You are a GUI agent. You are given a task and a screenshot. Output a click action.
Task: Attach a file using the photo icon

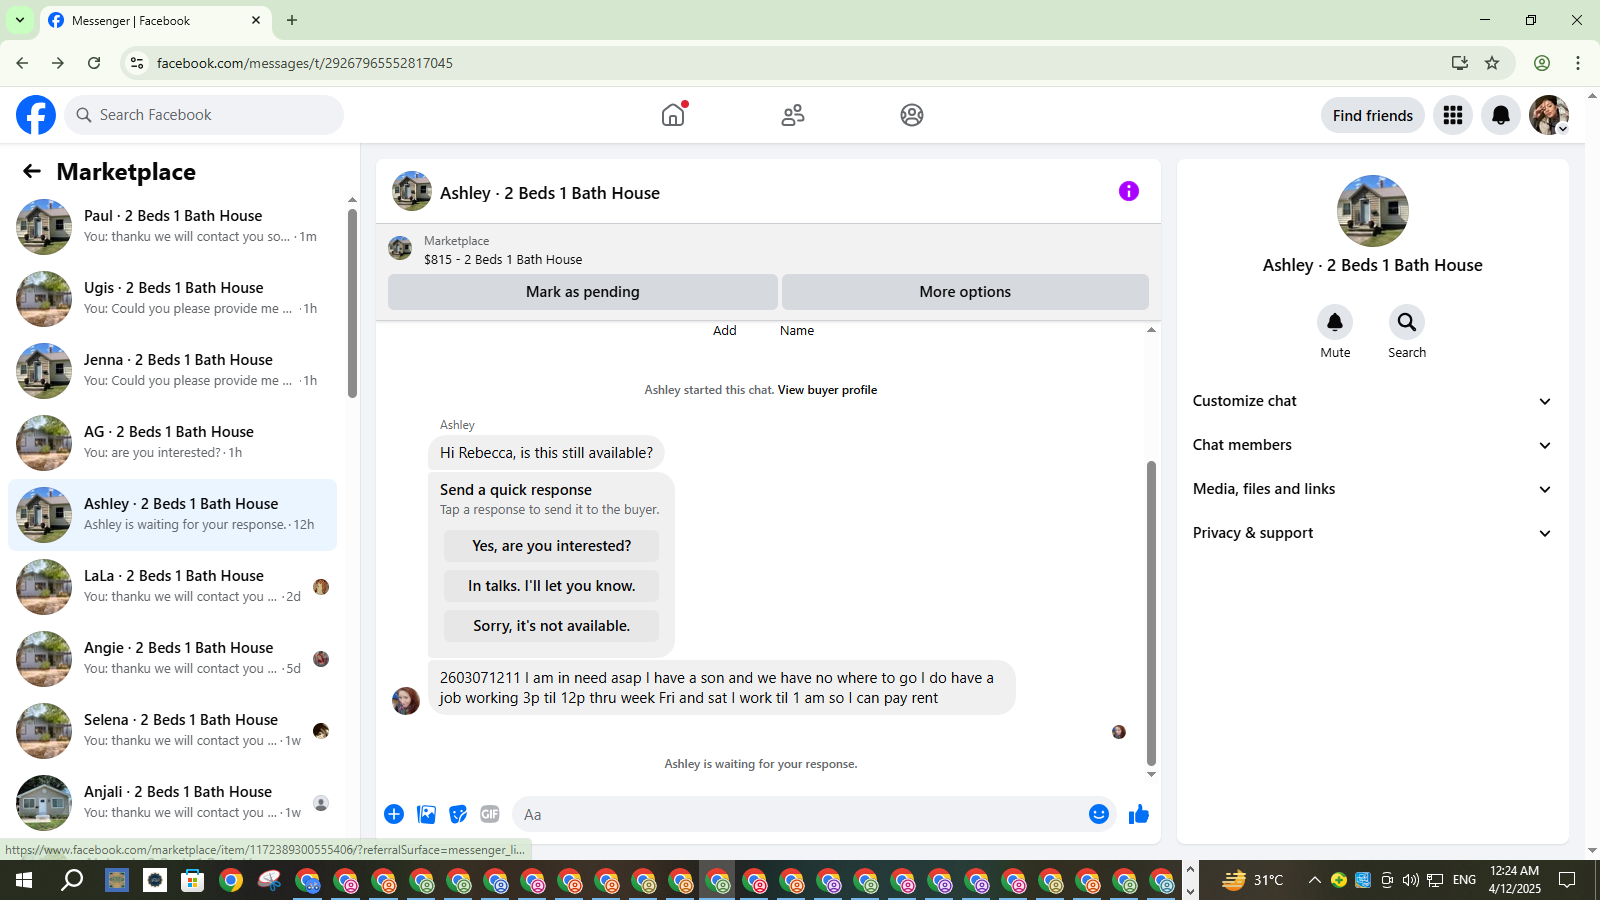[x=426, y=814]
